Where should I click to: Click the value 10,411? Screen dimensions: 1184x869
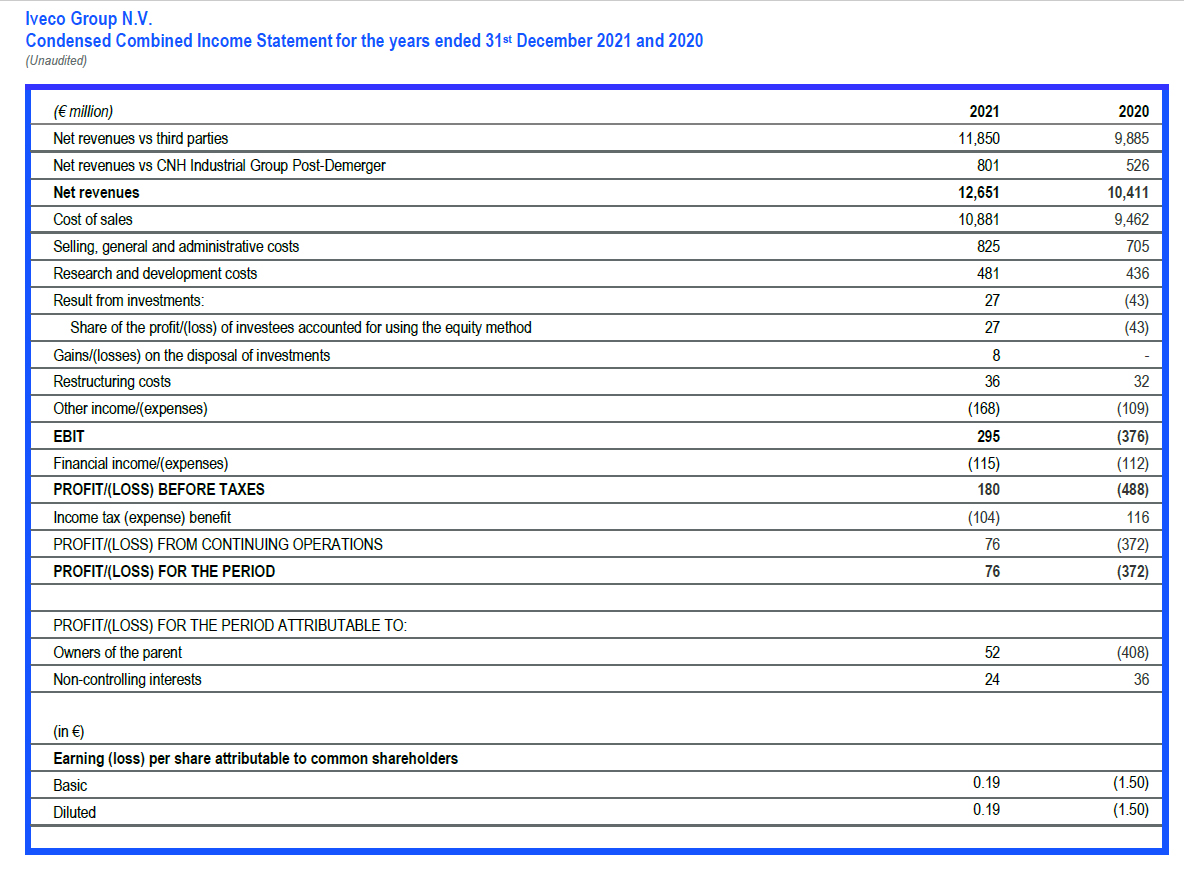[1128, 193]
